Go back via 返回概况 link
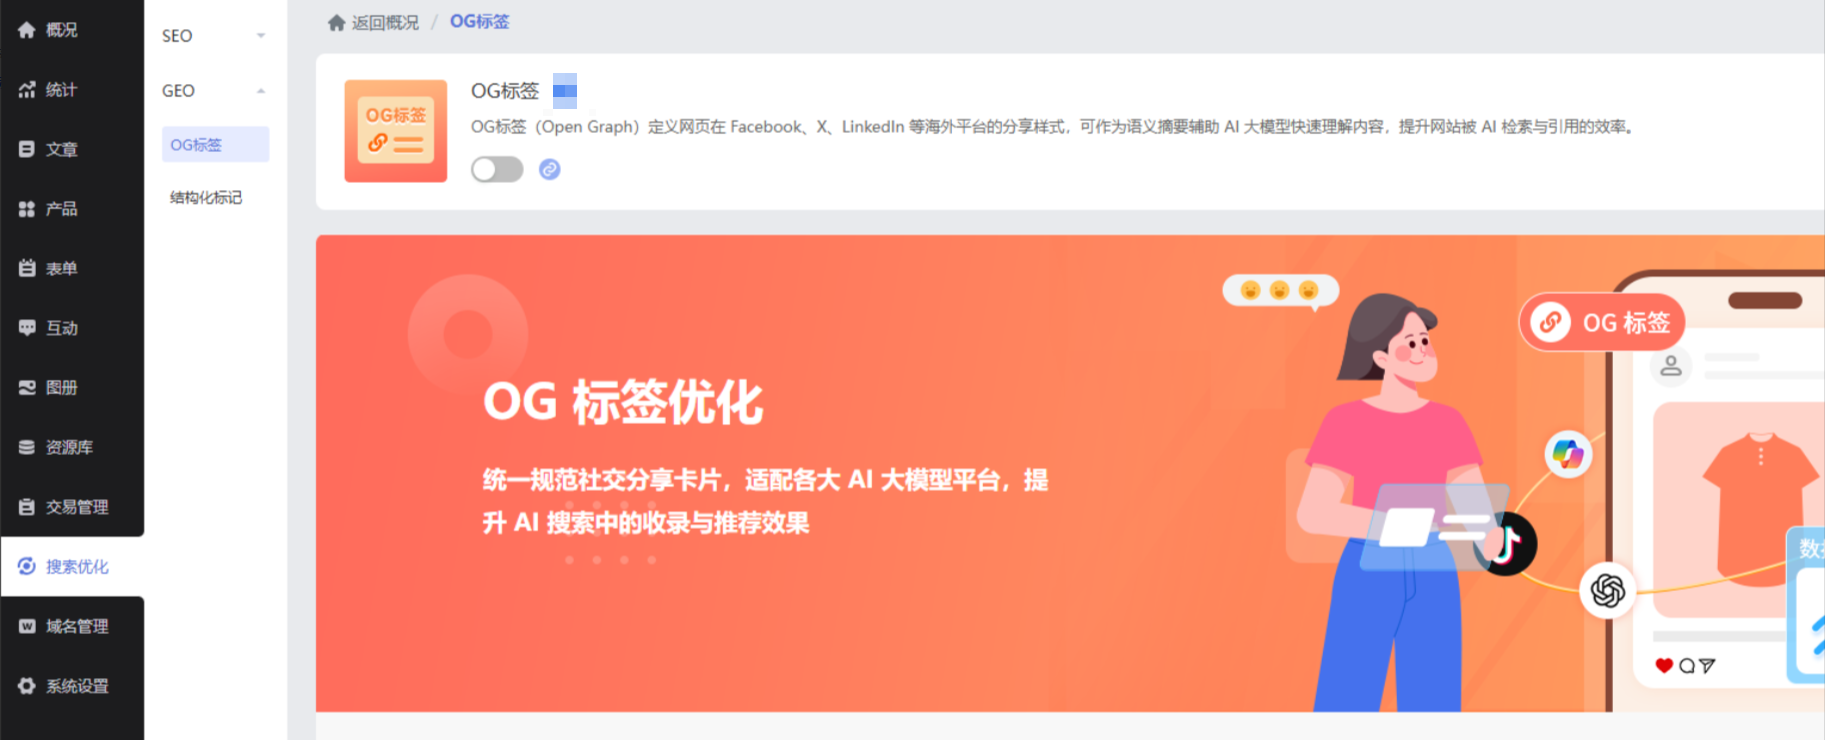Screen dimensions: 1825x740 point(385,22)
